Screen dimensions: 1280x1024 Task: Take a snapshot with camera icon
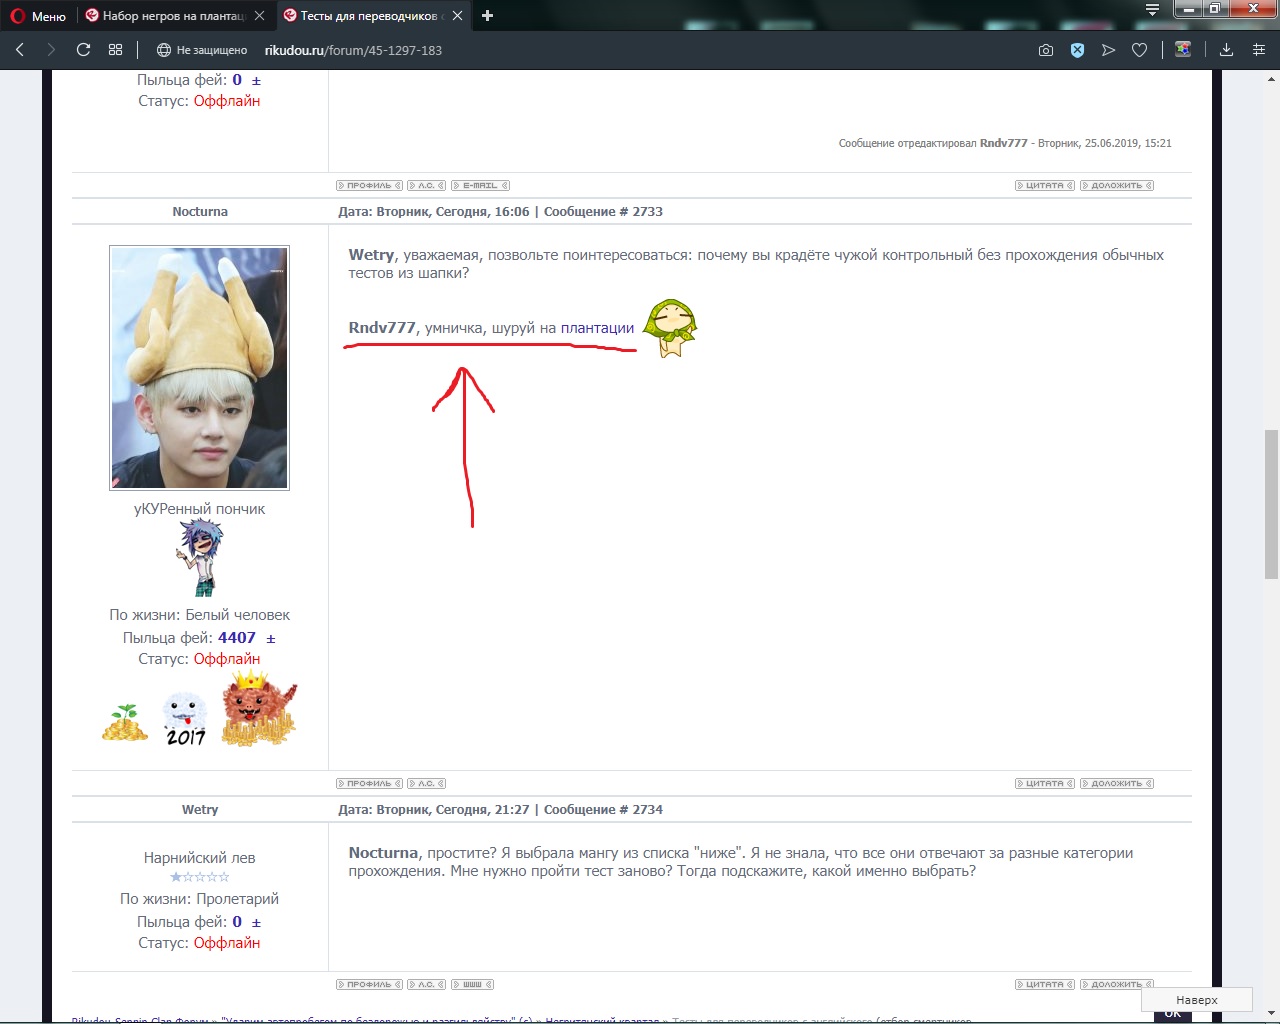[1046, 50]
